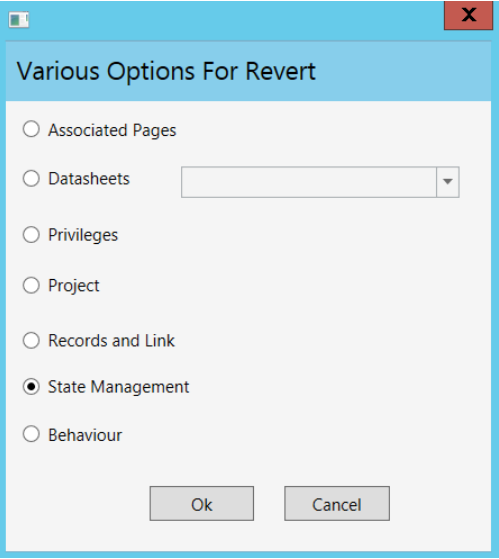
Task: Click the Various Options For Revert heading
Action: point(166,71)
